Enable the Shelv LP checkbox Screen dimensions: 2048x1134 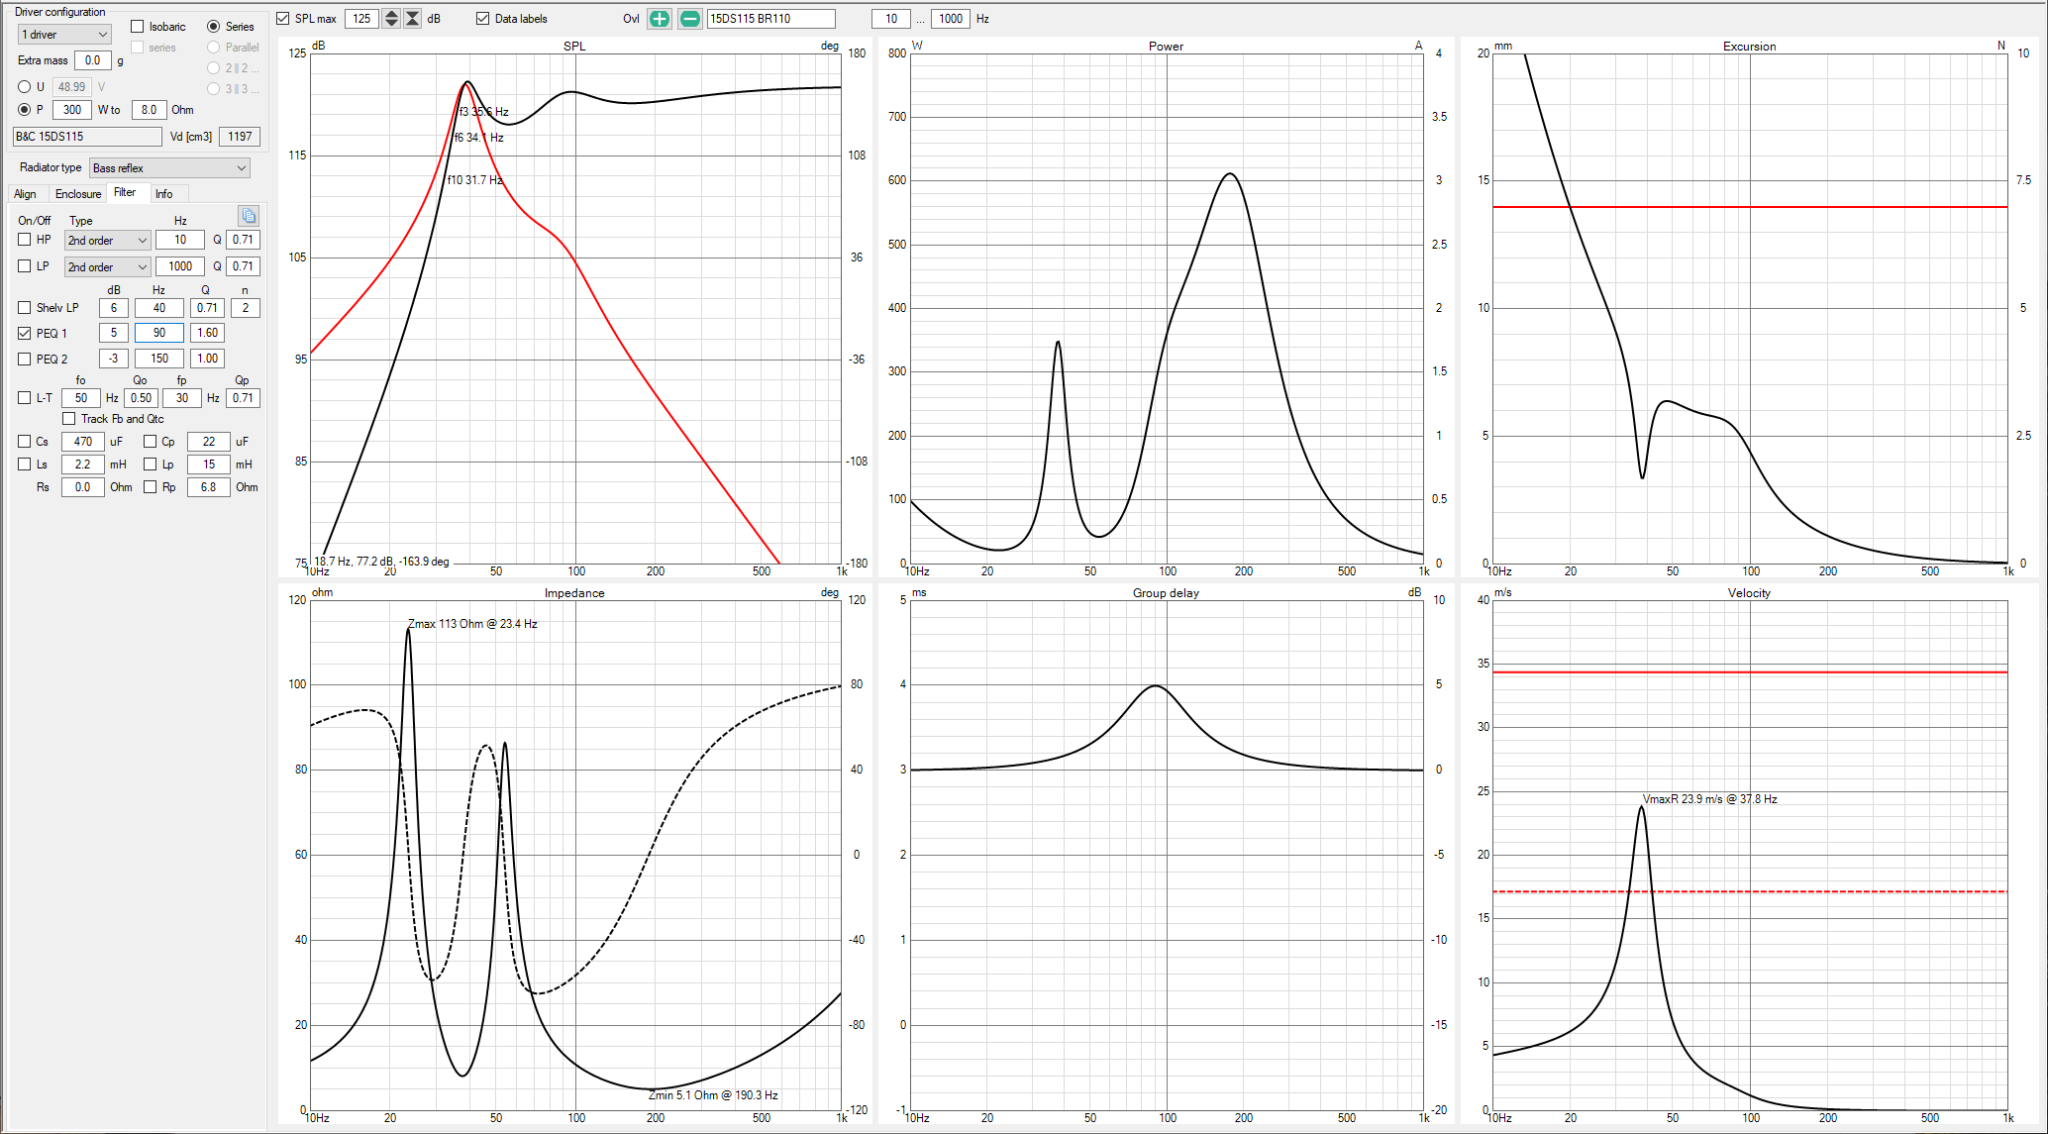(25, 307)
